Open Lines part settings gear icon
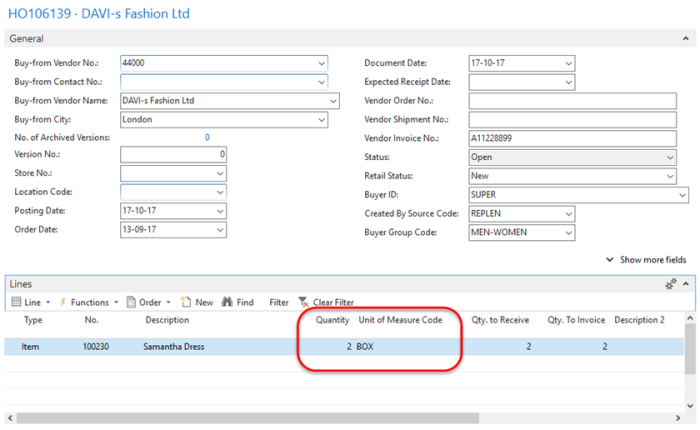700x430 pixels. (672, 285)
